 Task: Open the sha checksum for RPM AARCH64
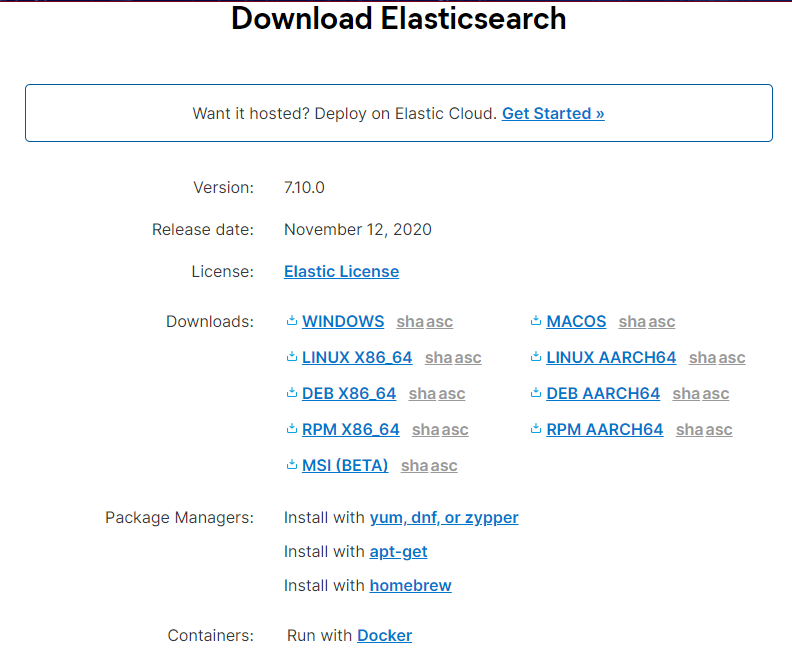(689, 430)
